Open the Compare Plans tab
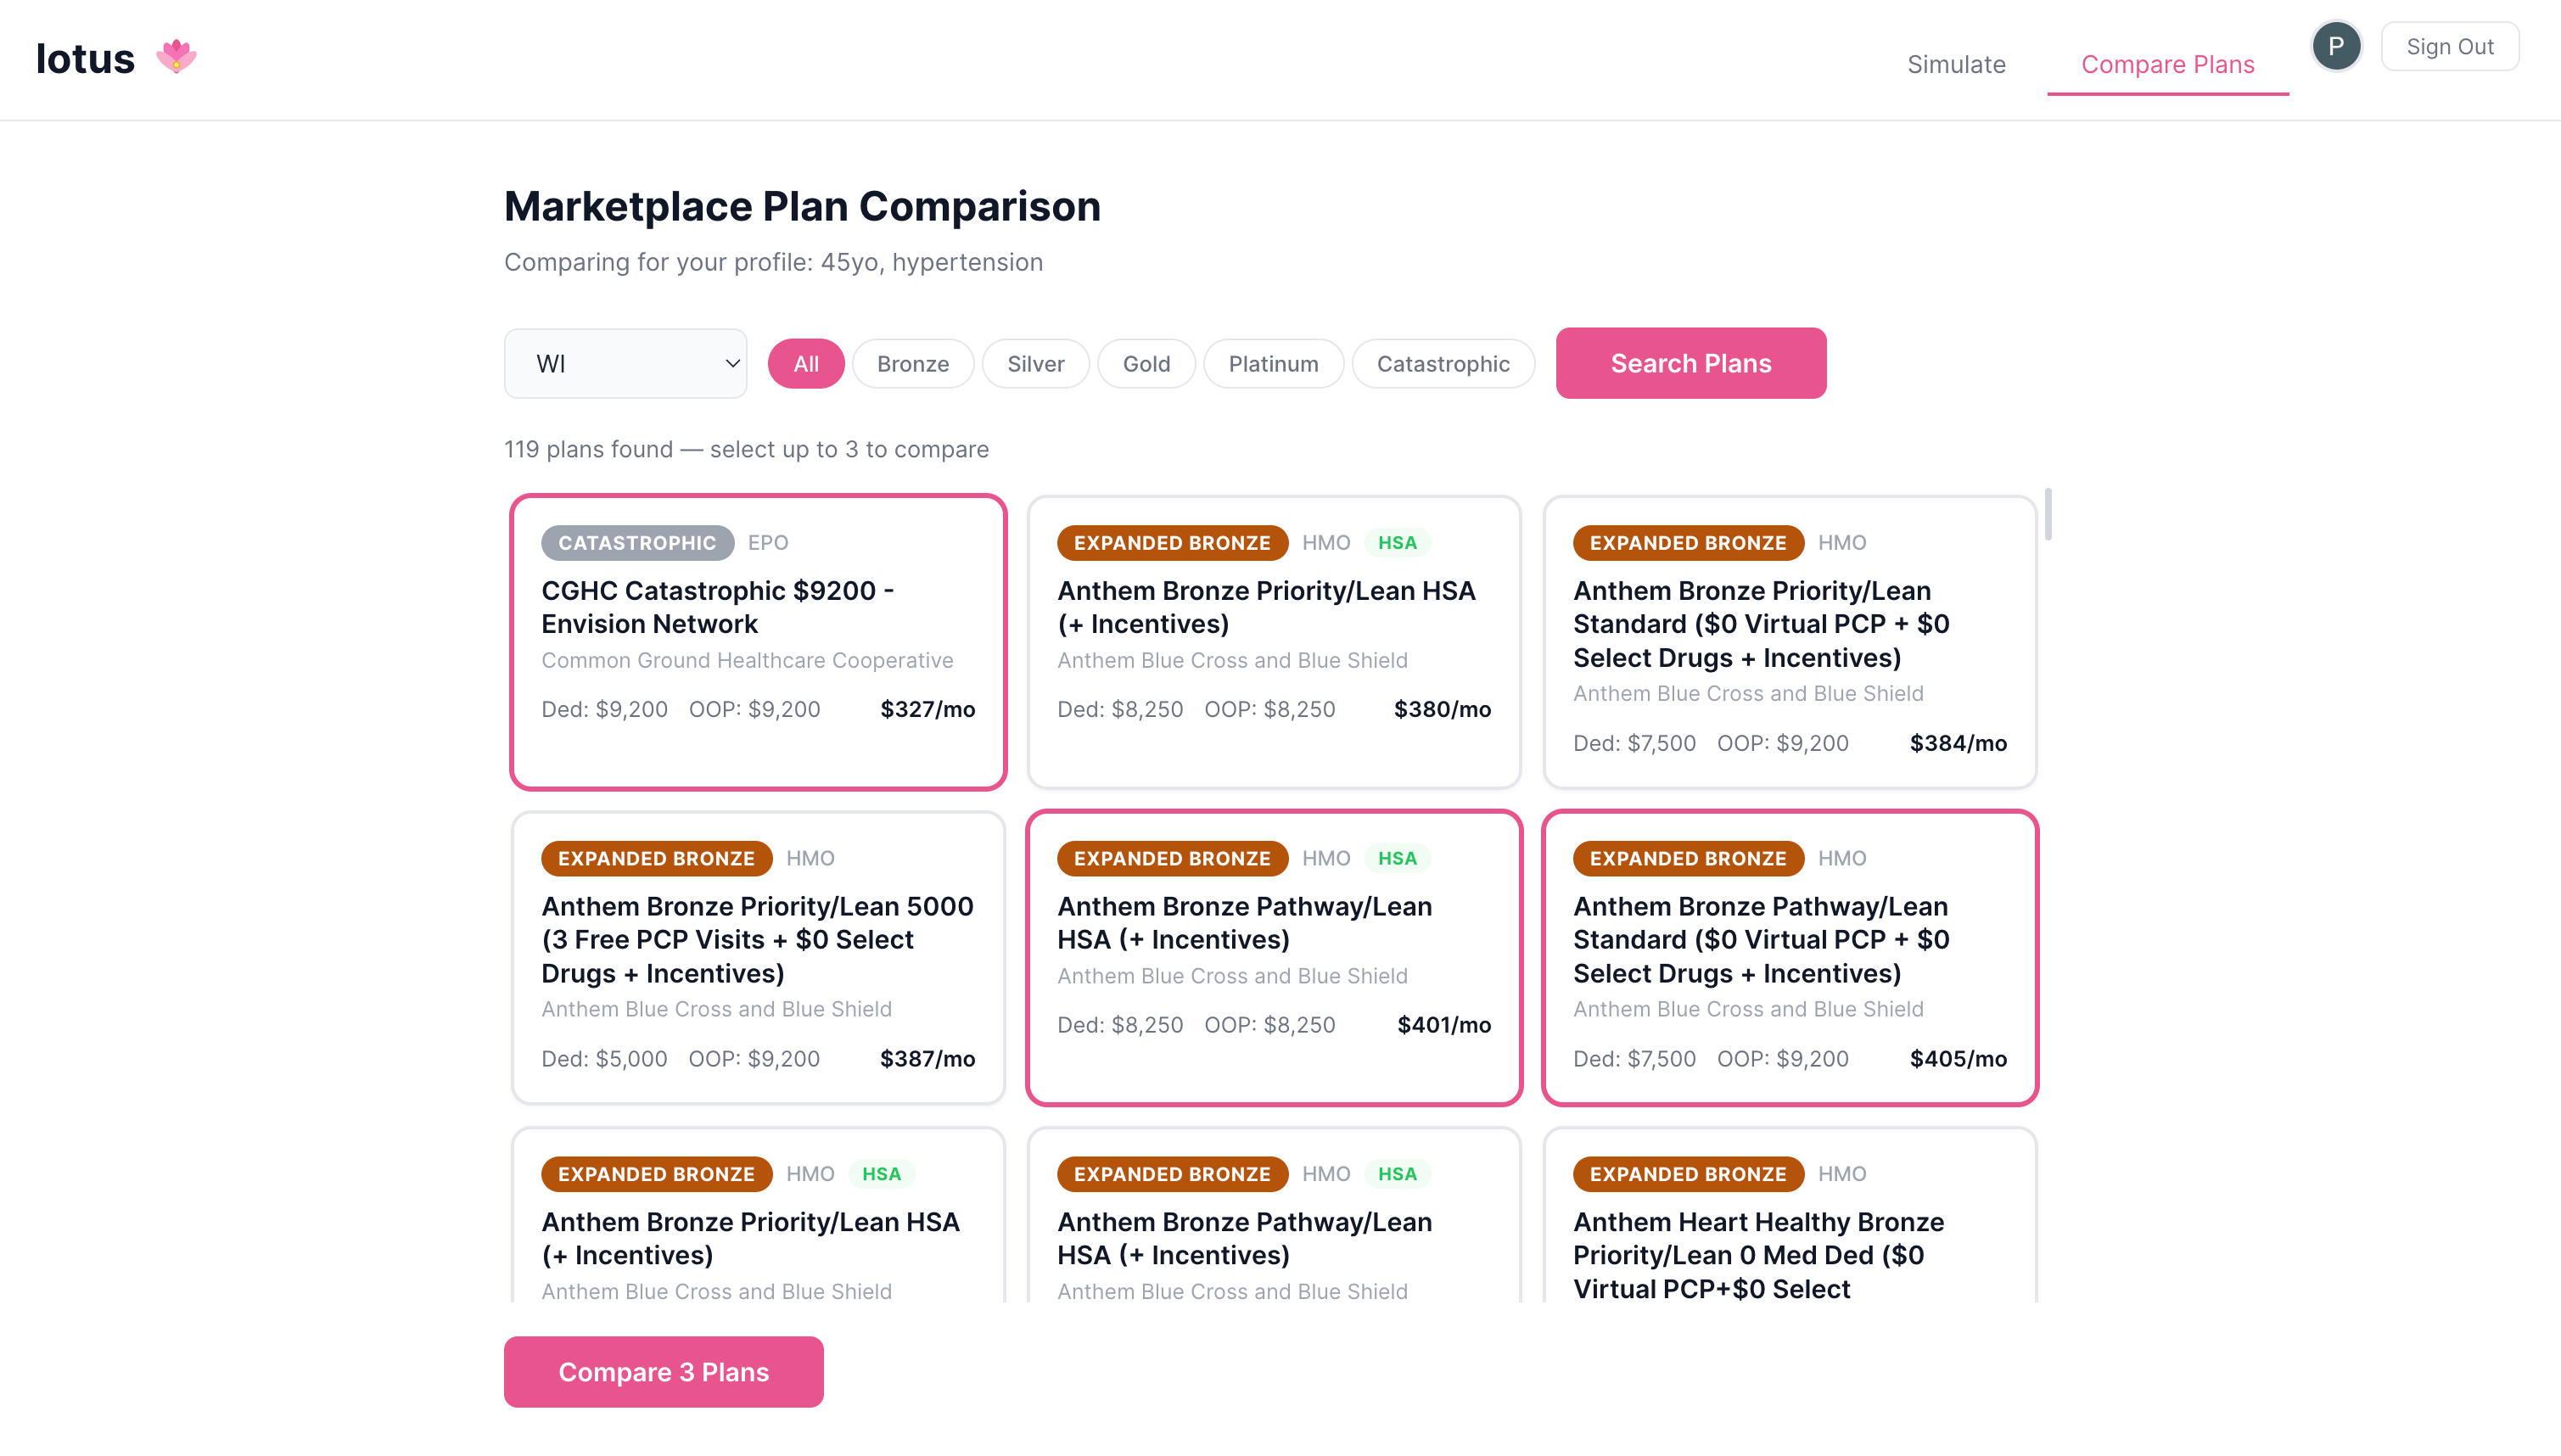This screenshot has width=2561, height=1456. point(2168,65)
